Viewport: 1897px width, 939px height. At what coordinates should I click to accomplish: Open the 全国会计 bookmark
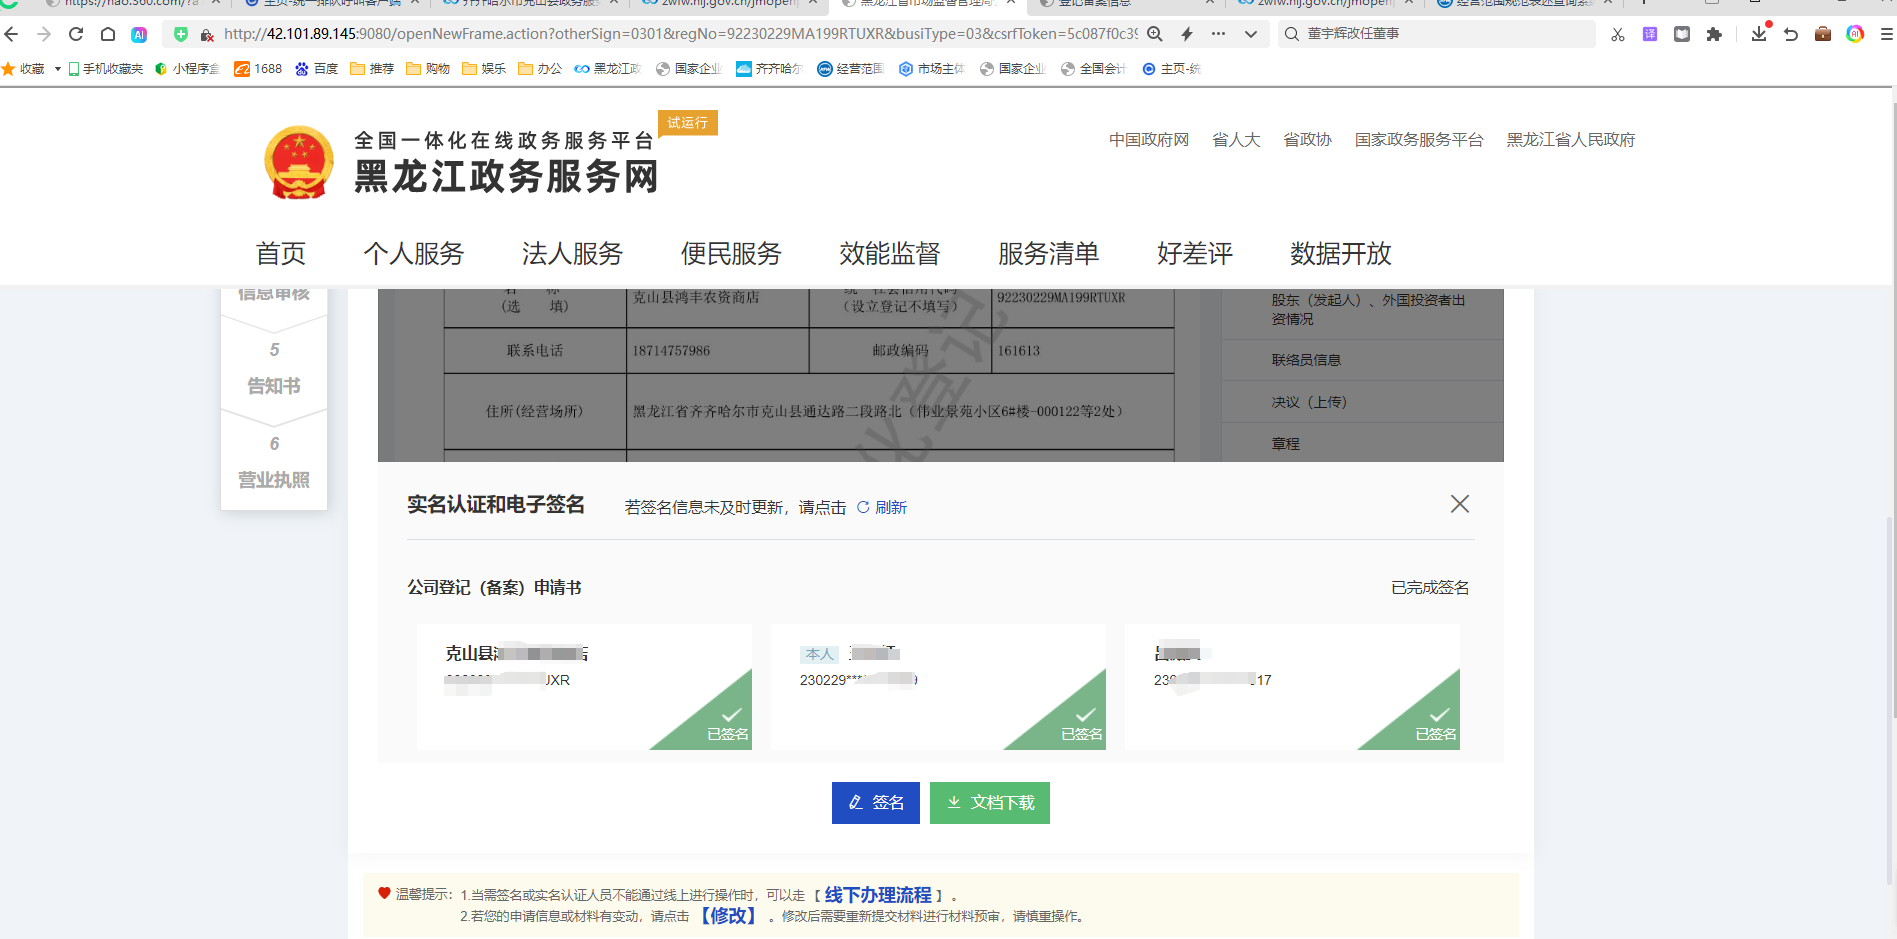pyautogui.click(x=1093, y=69)
